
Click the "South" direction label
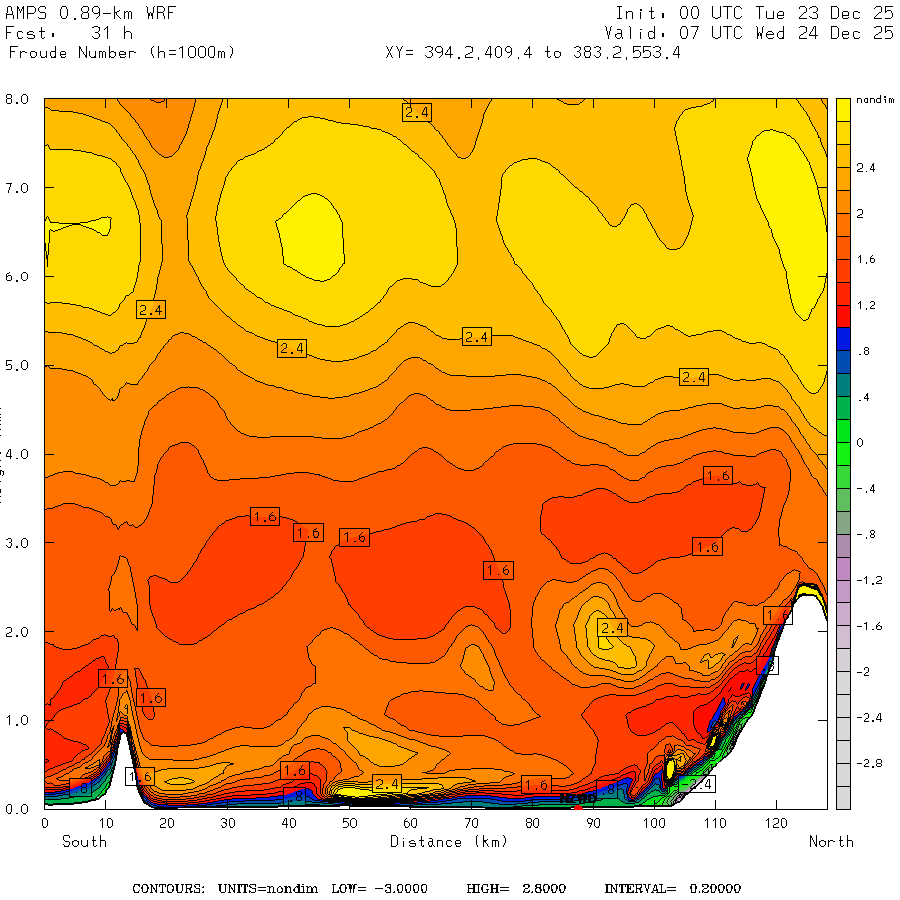click(84, 842)
